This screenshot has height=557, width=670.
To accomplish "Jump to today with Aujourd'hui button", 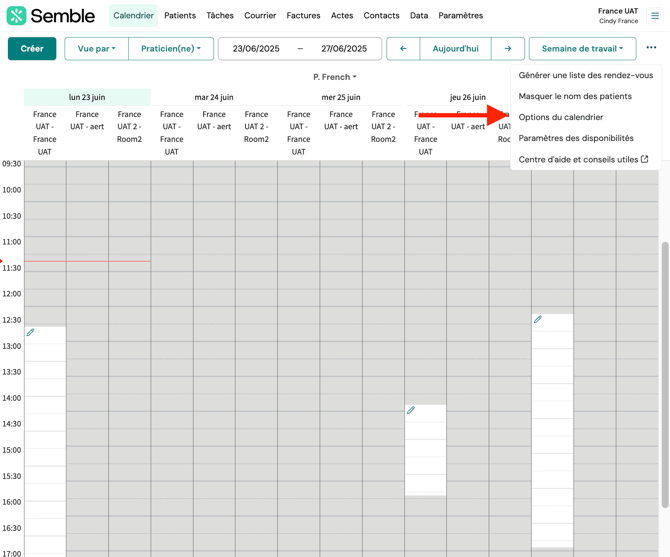I will tap(455, 48).
